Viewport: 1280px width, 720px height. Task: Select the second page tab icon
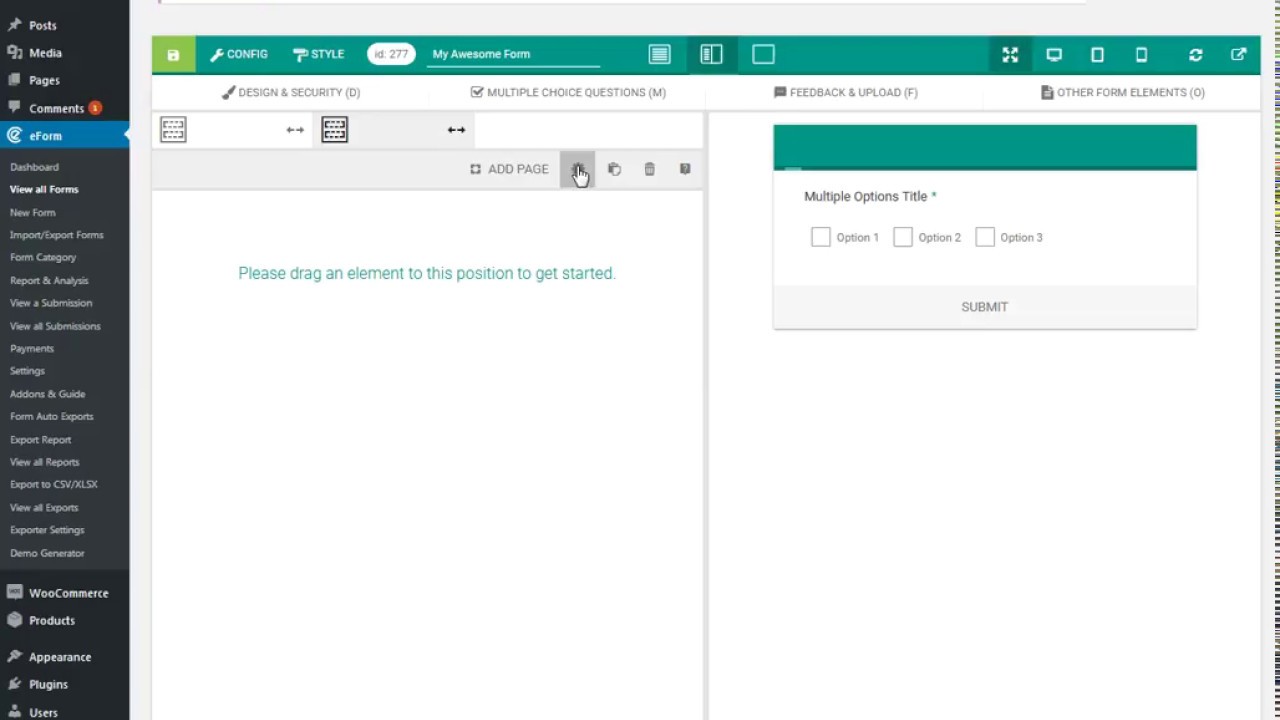pos(335,129)
